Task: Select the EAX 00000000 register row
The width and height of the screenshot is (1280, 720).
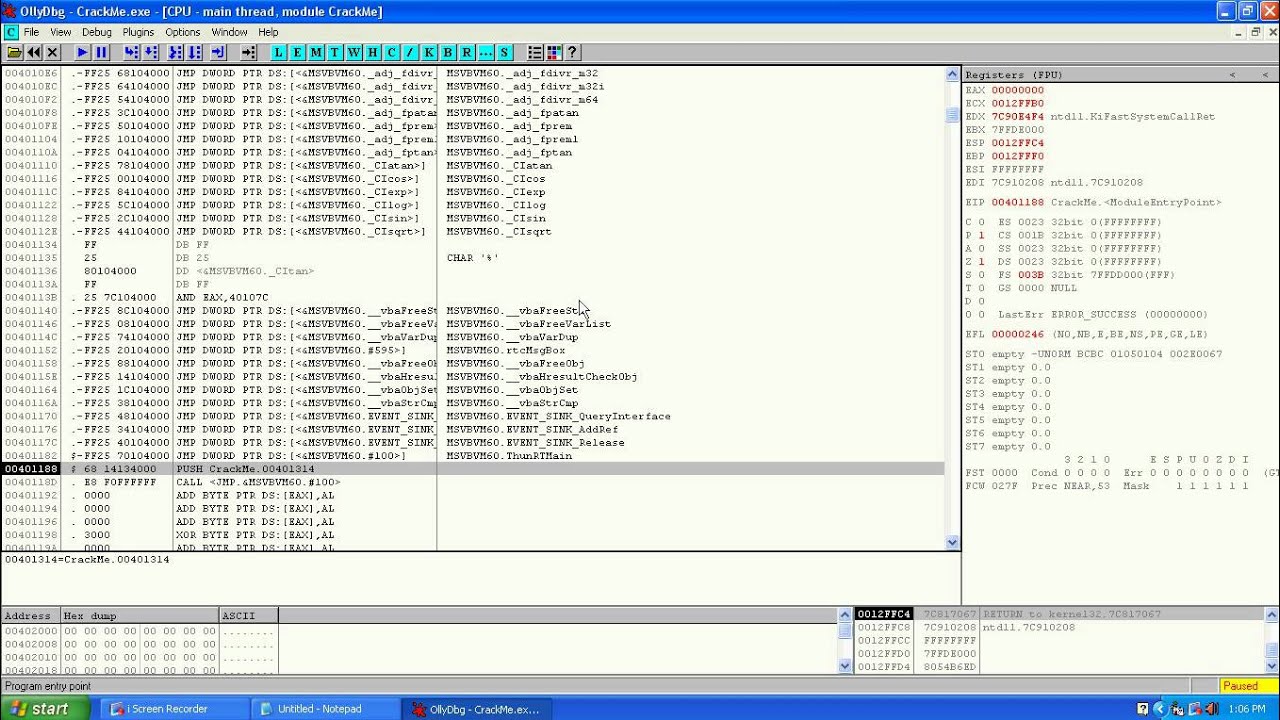Action: tap(1004, 90)
